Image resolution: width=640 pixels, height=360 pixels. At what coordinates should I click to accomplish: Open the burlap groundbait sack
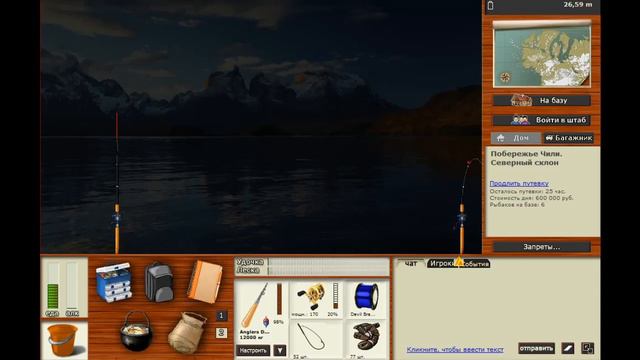187,333
